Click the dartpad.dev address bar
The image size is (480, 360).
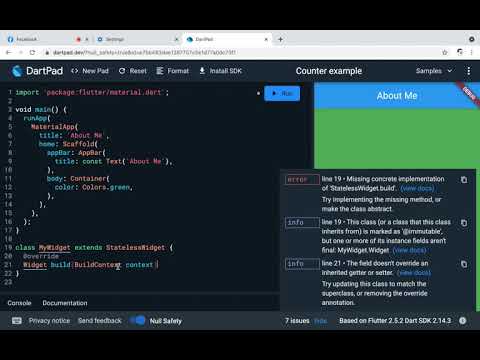tap(144, 52)
